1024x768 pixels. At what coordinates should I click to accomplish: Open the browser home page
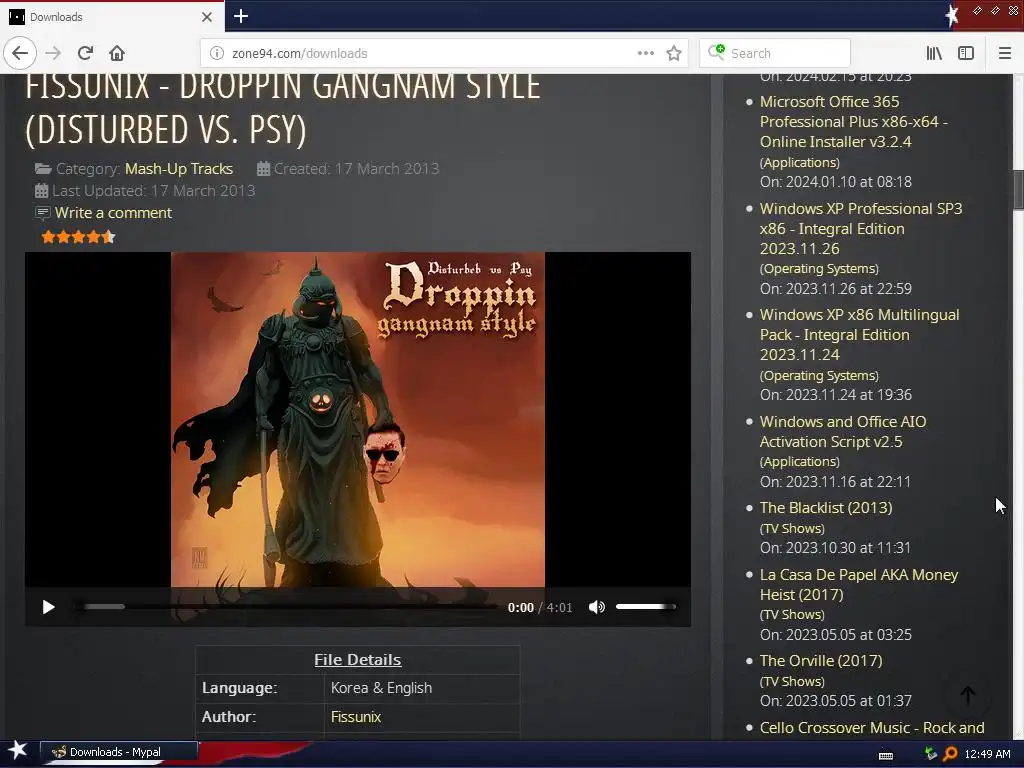click(117, 53)
